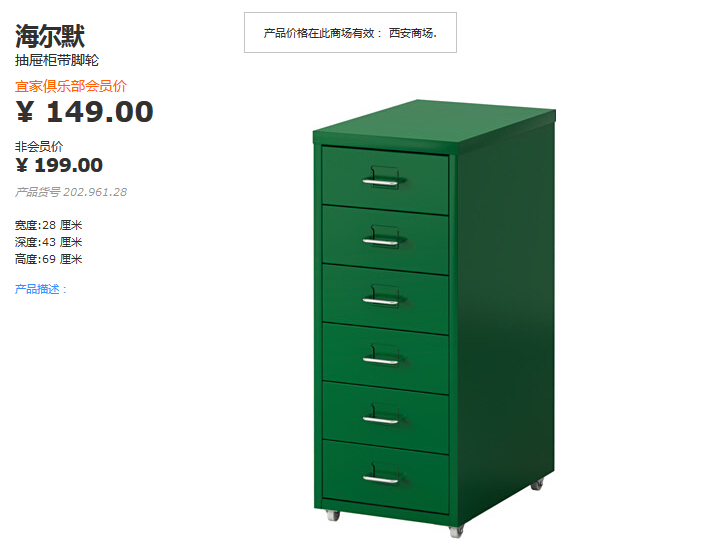Image resolution: width=701 pixels, height=554 pixels.
Task: Click the 非会员价 label
Action: point(39,146)
